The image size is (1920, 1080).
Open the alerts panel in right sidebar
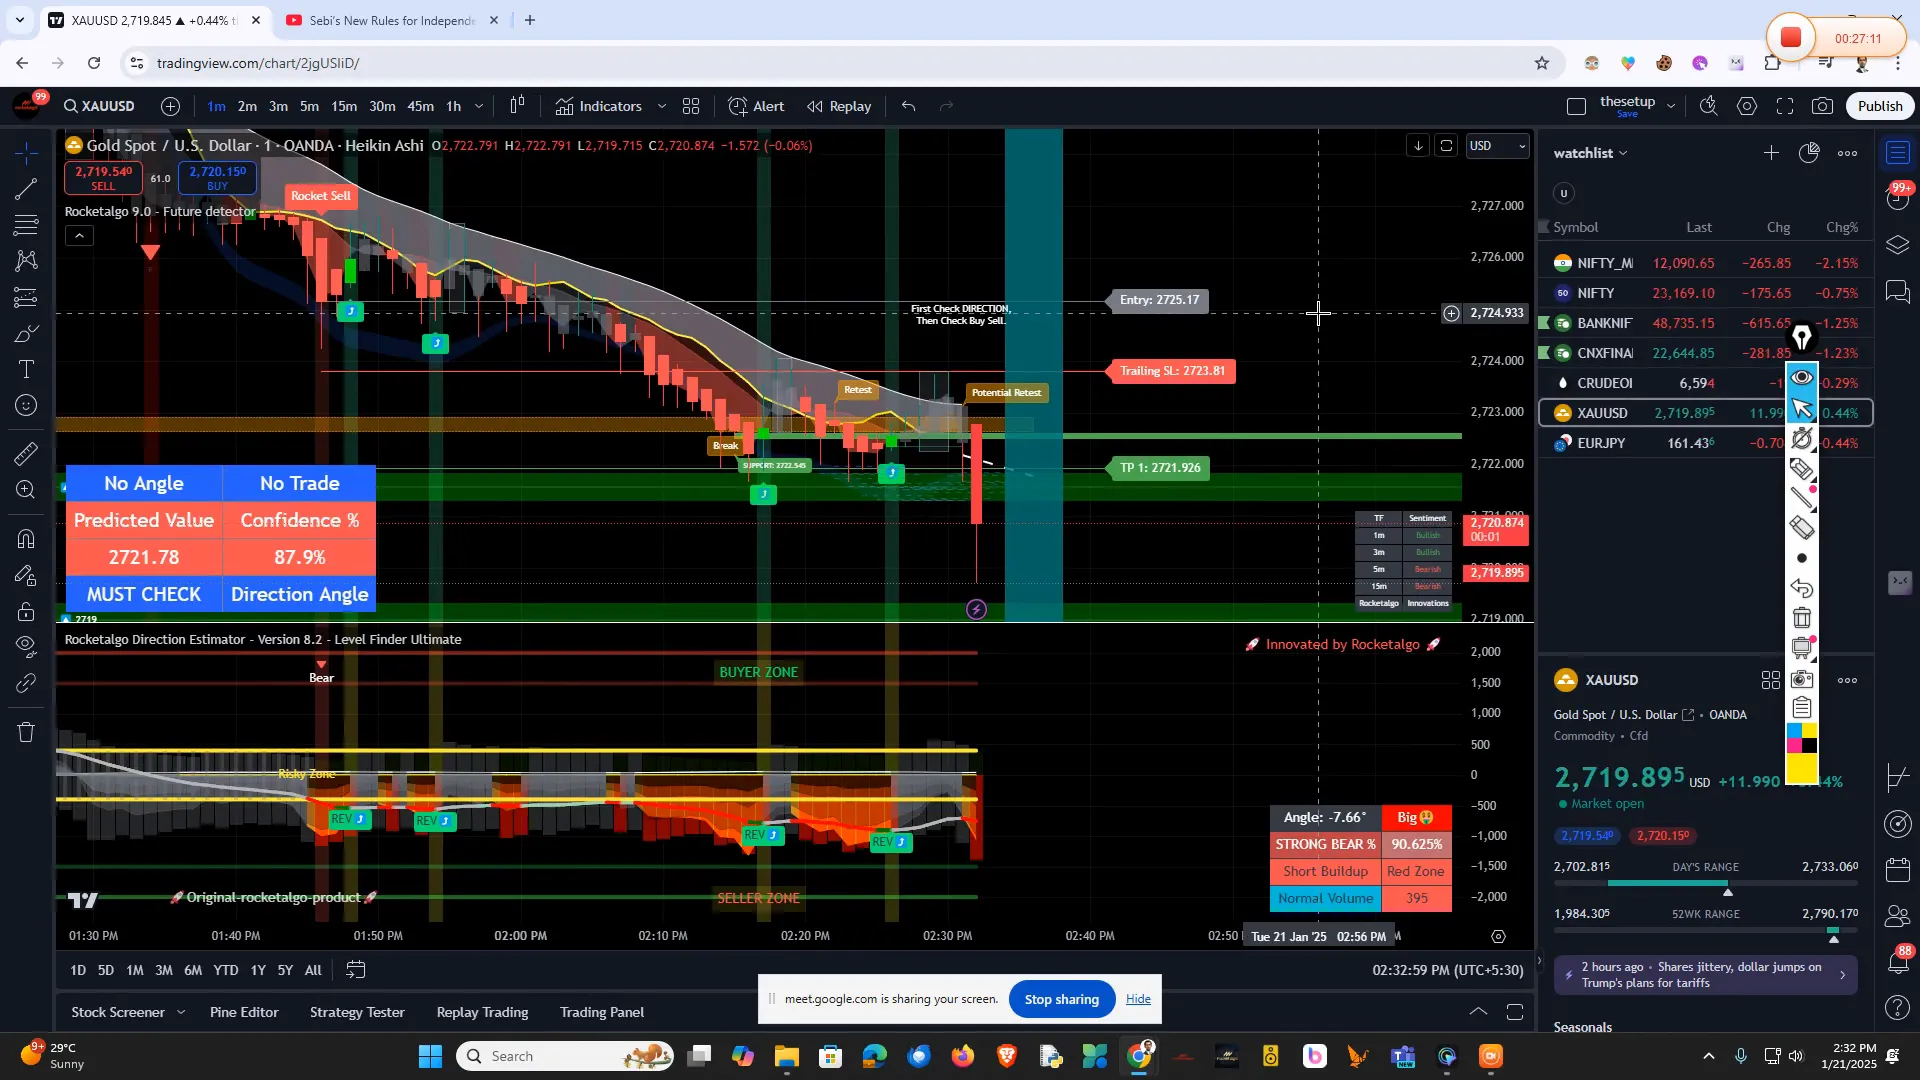[1898, 197]
